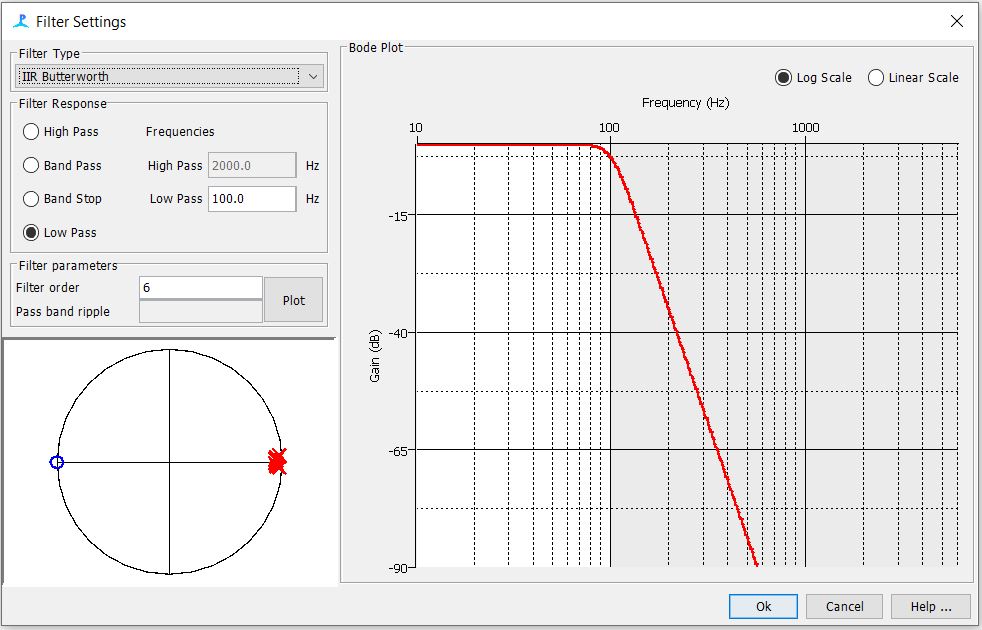Click the Pass band ripple field

[200, 312]
